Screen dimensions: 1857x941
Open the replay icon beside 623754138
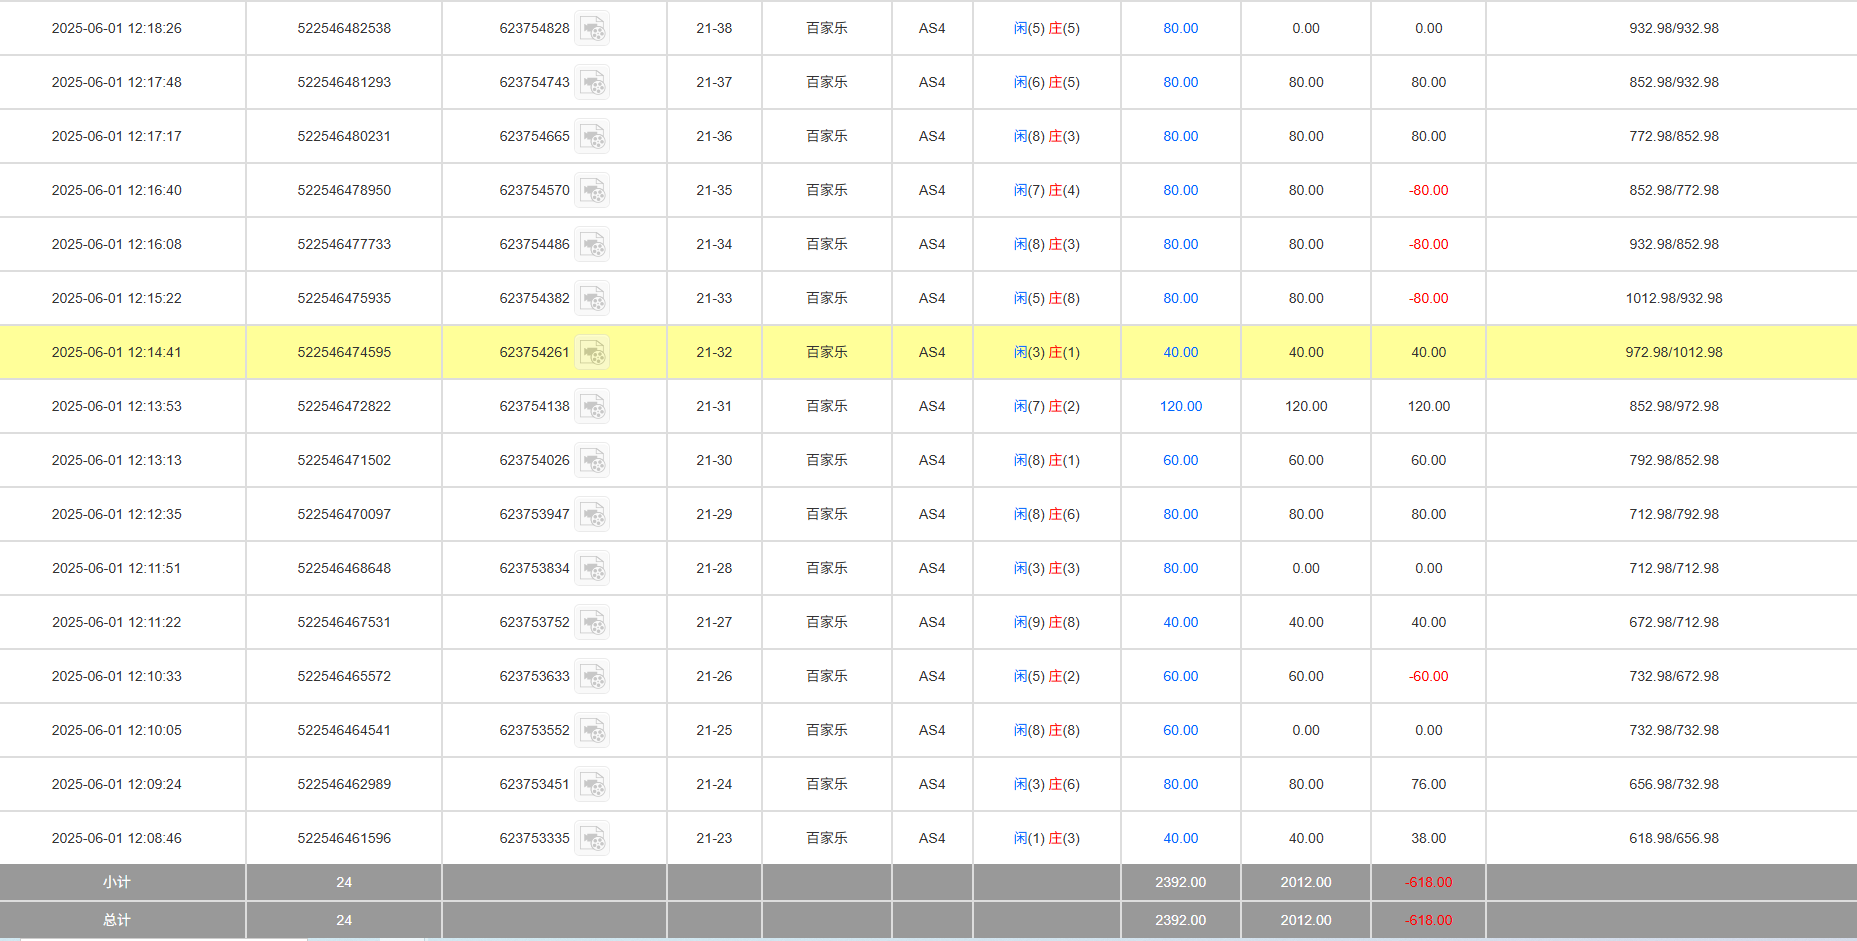(x=593, y=407)
